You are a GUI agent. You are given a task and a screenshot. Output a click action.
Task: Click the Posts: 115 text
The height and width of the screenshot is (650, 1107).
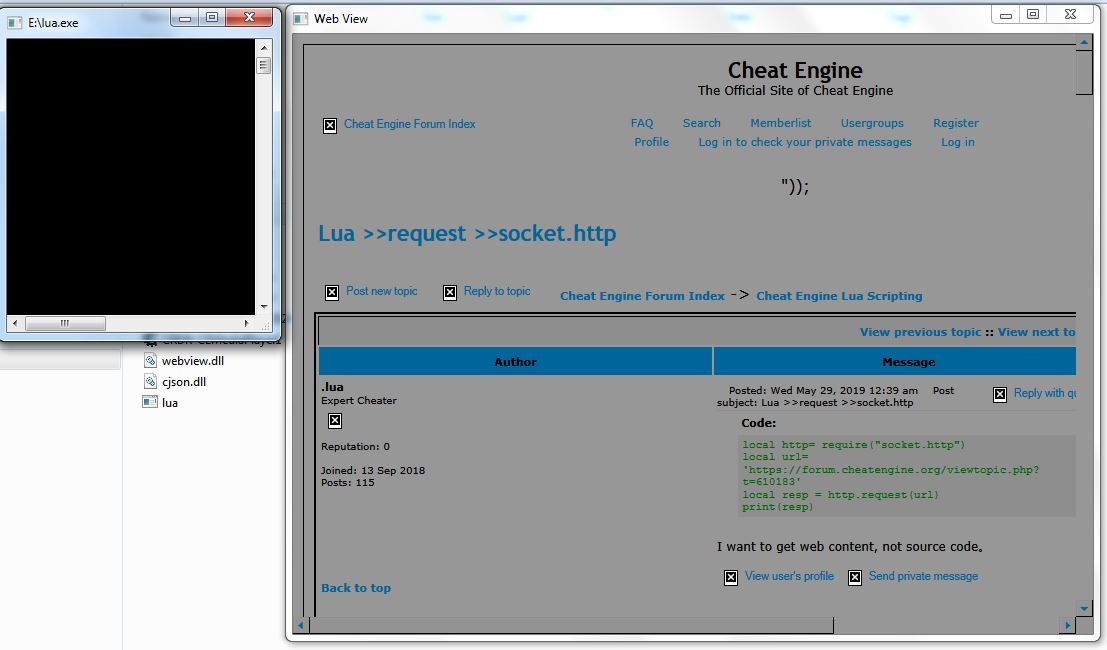click(x=348, y=483)
